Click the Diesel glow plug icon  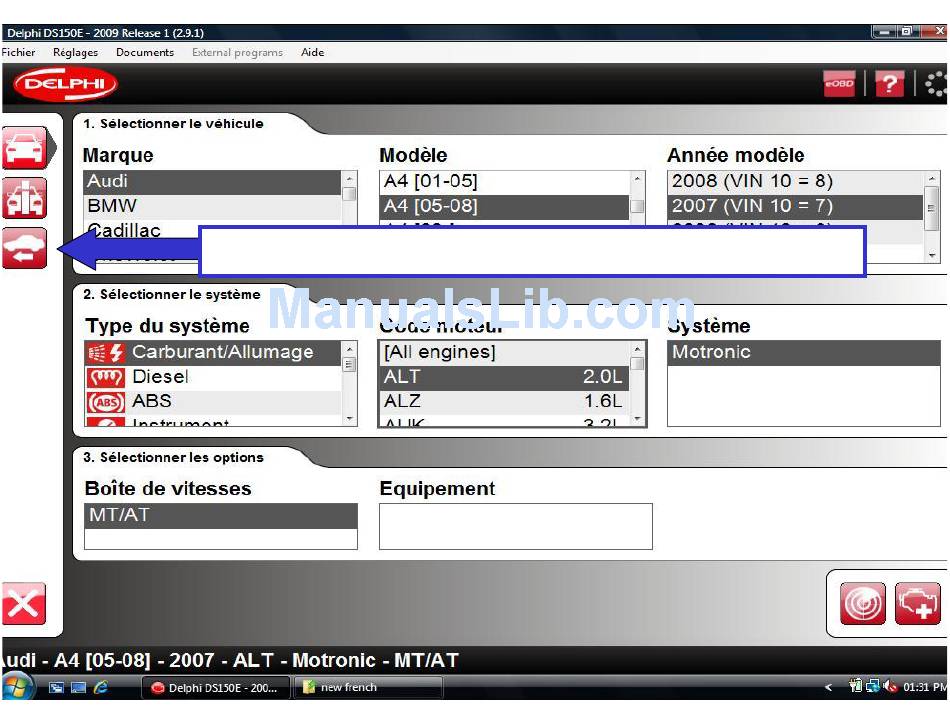click(105, 377)
